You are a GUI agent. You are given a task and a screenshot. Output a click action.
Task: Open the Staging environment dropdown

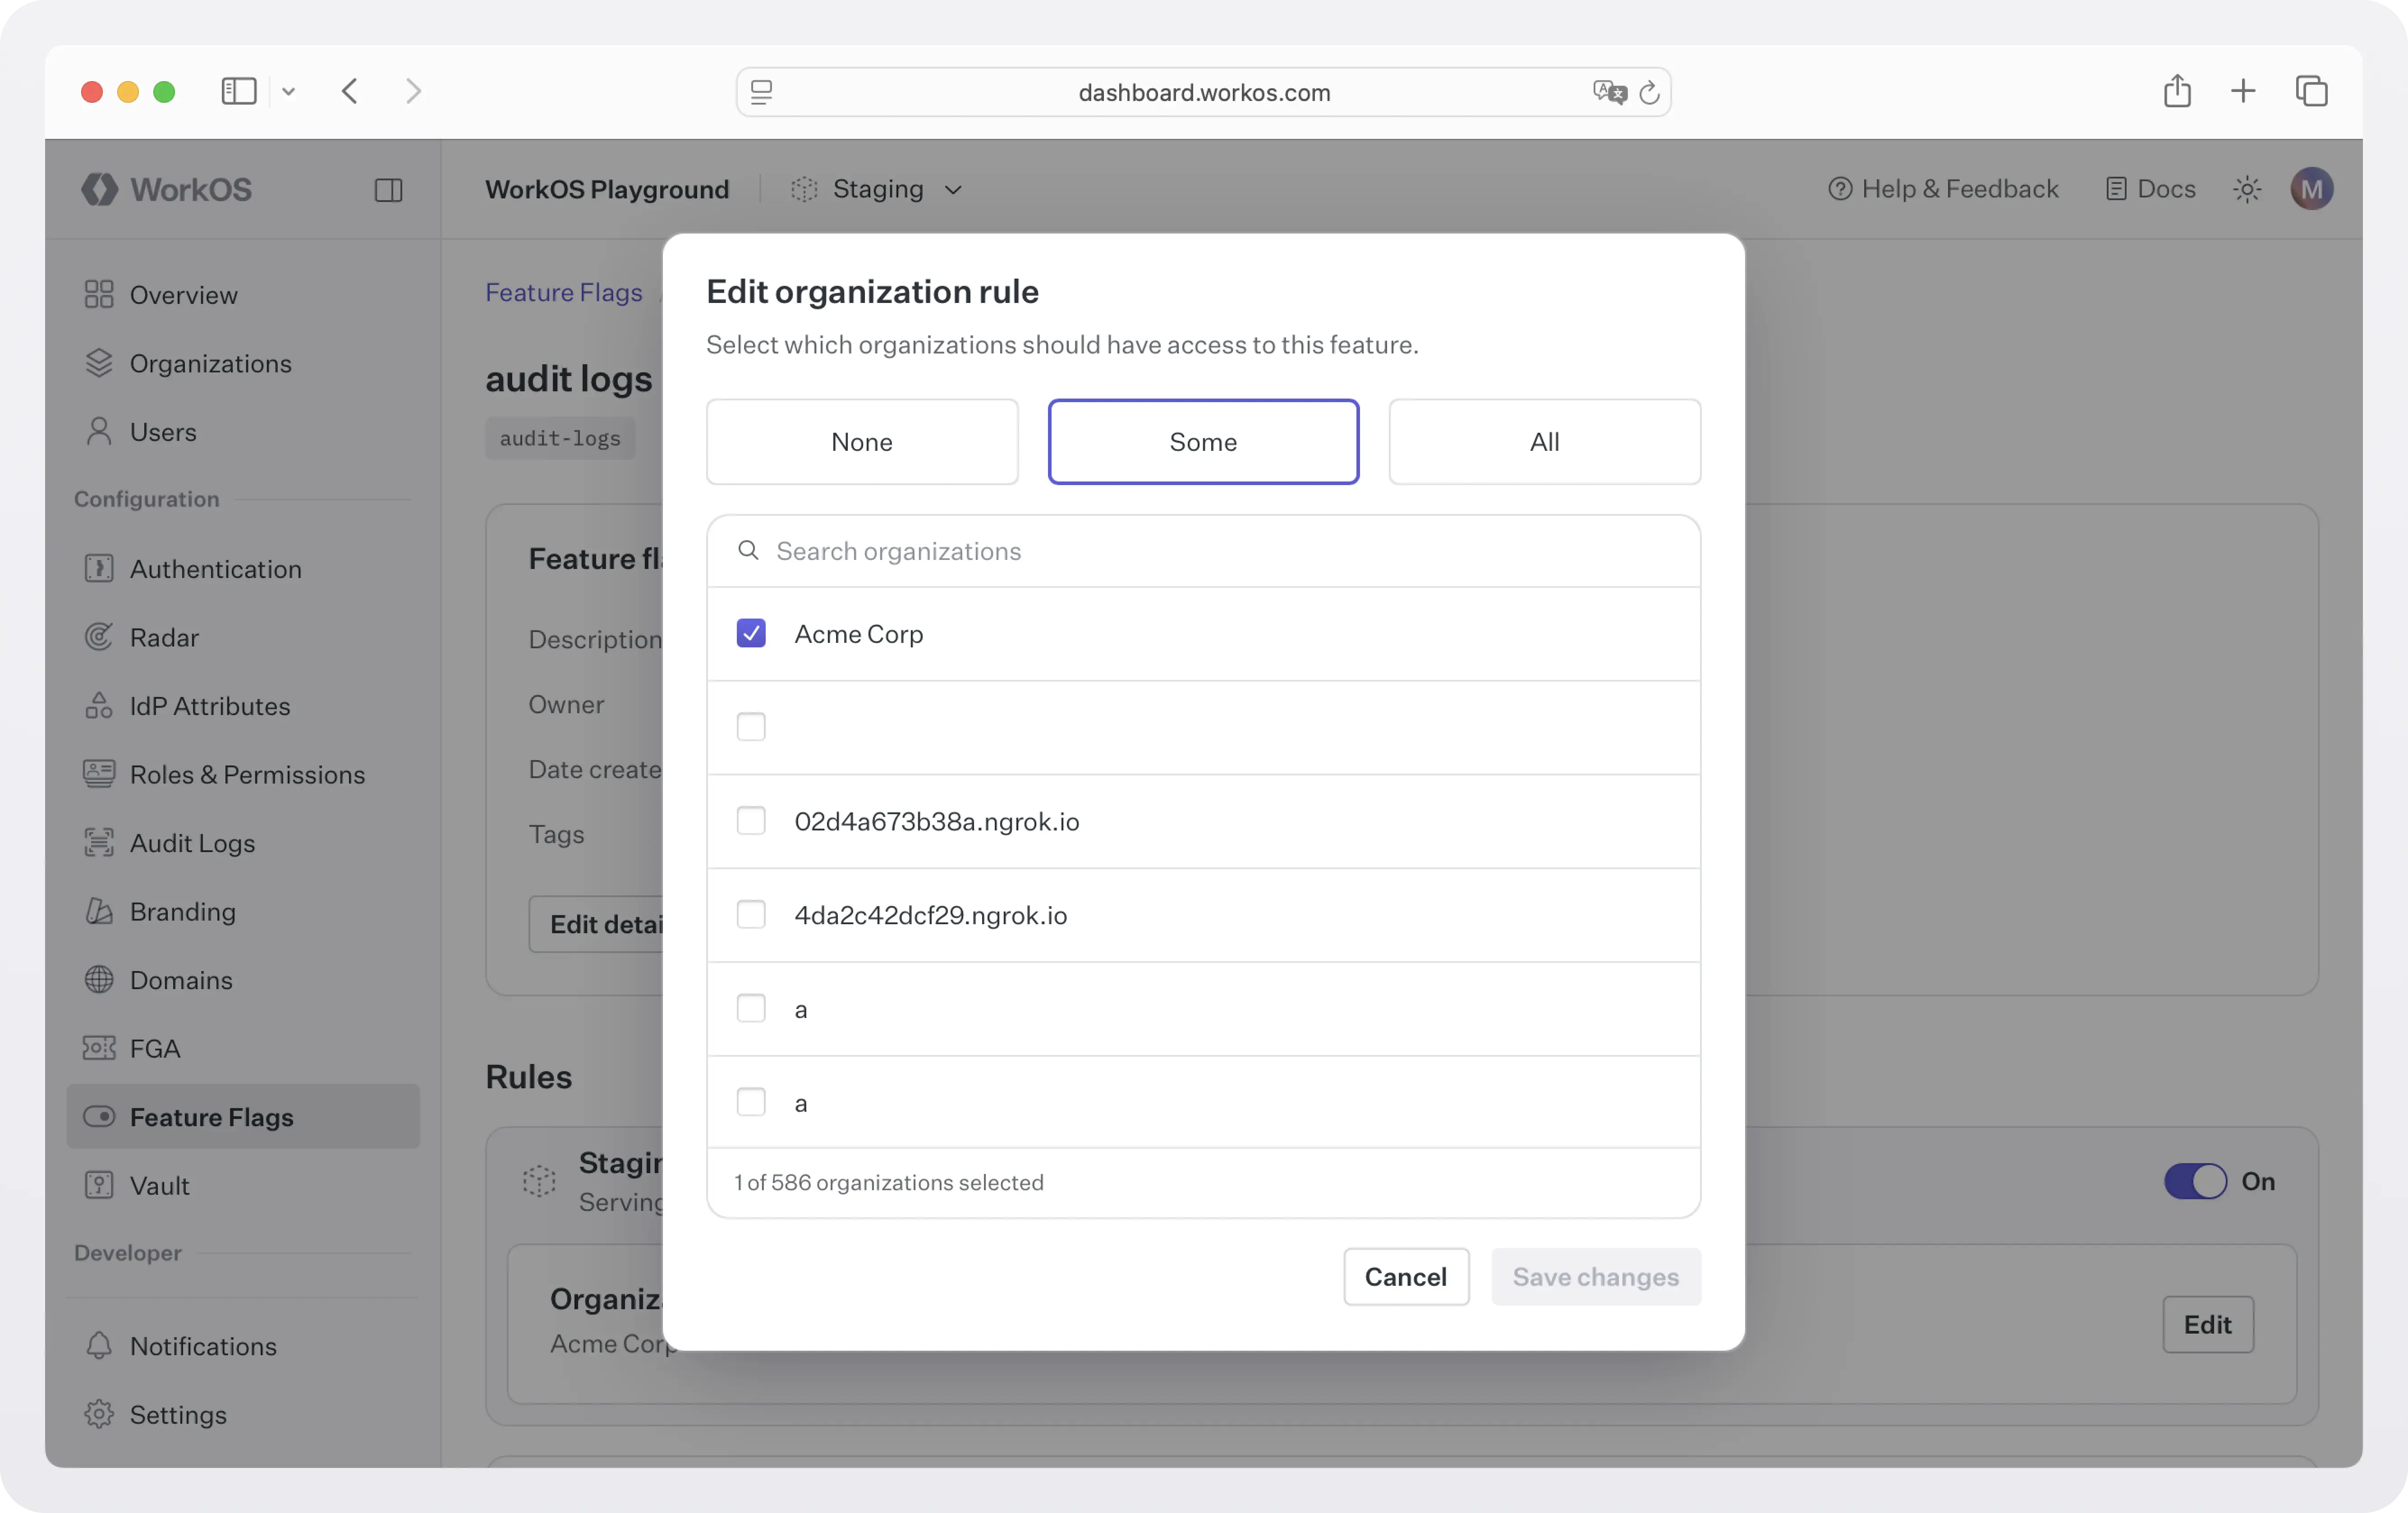(876, 189)
